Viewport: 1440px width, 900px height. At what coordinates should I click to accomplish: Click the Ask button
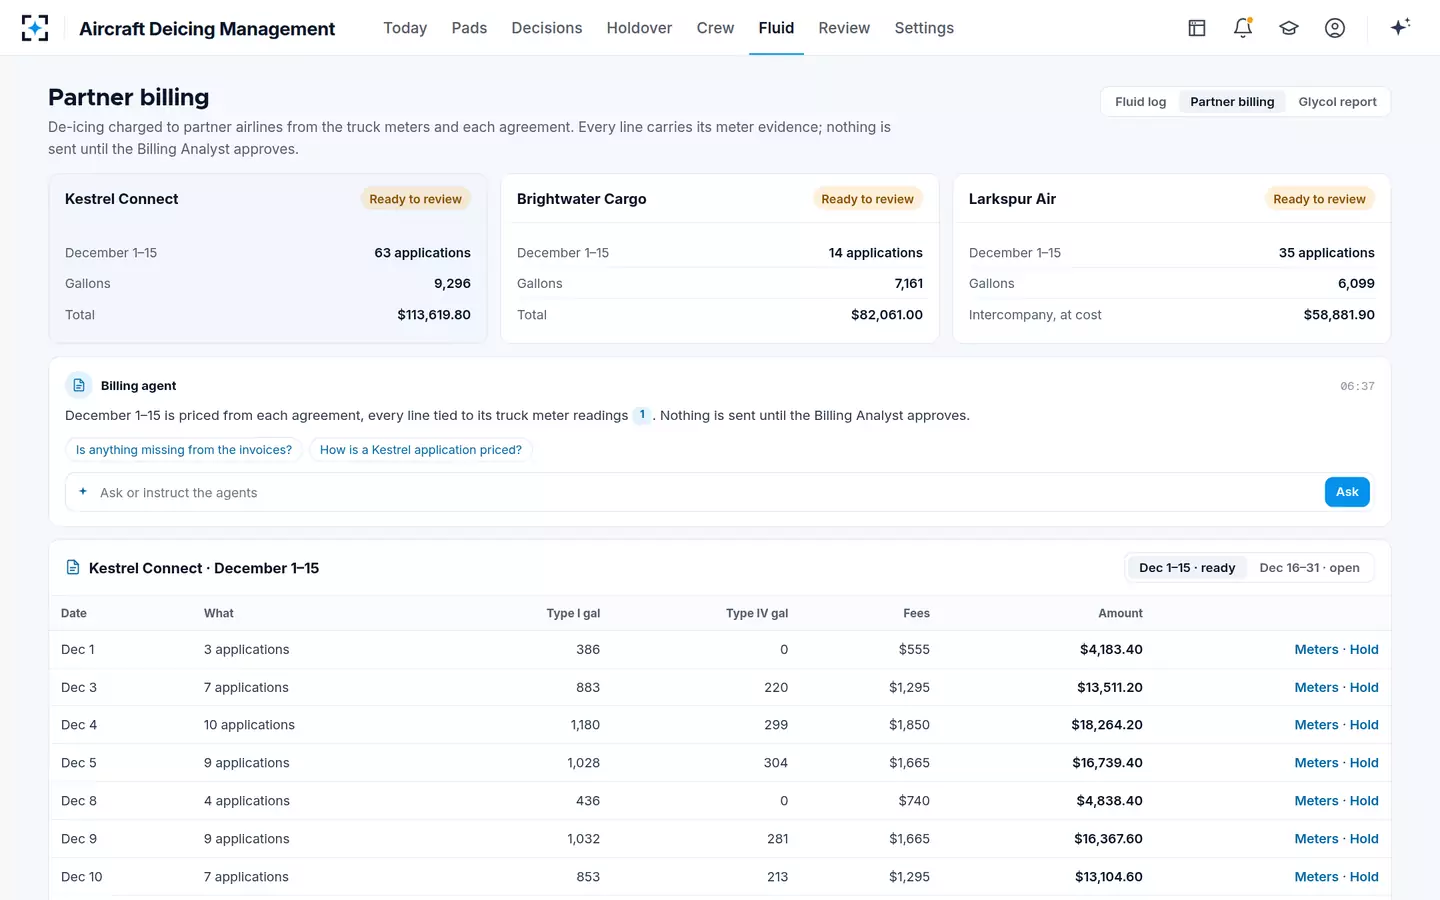pos(1347,492)
